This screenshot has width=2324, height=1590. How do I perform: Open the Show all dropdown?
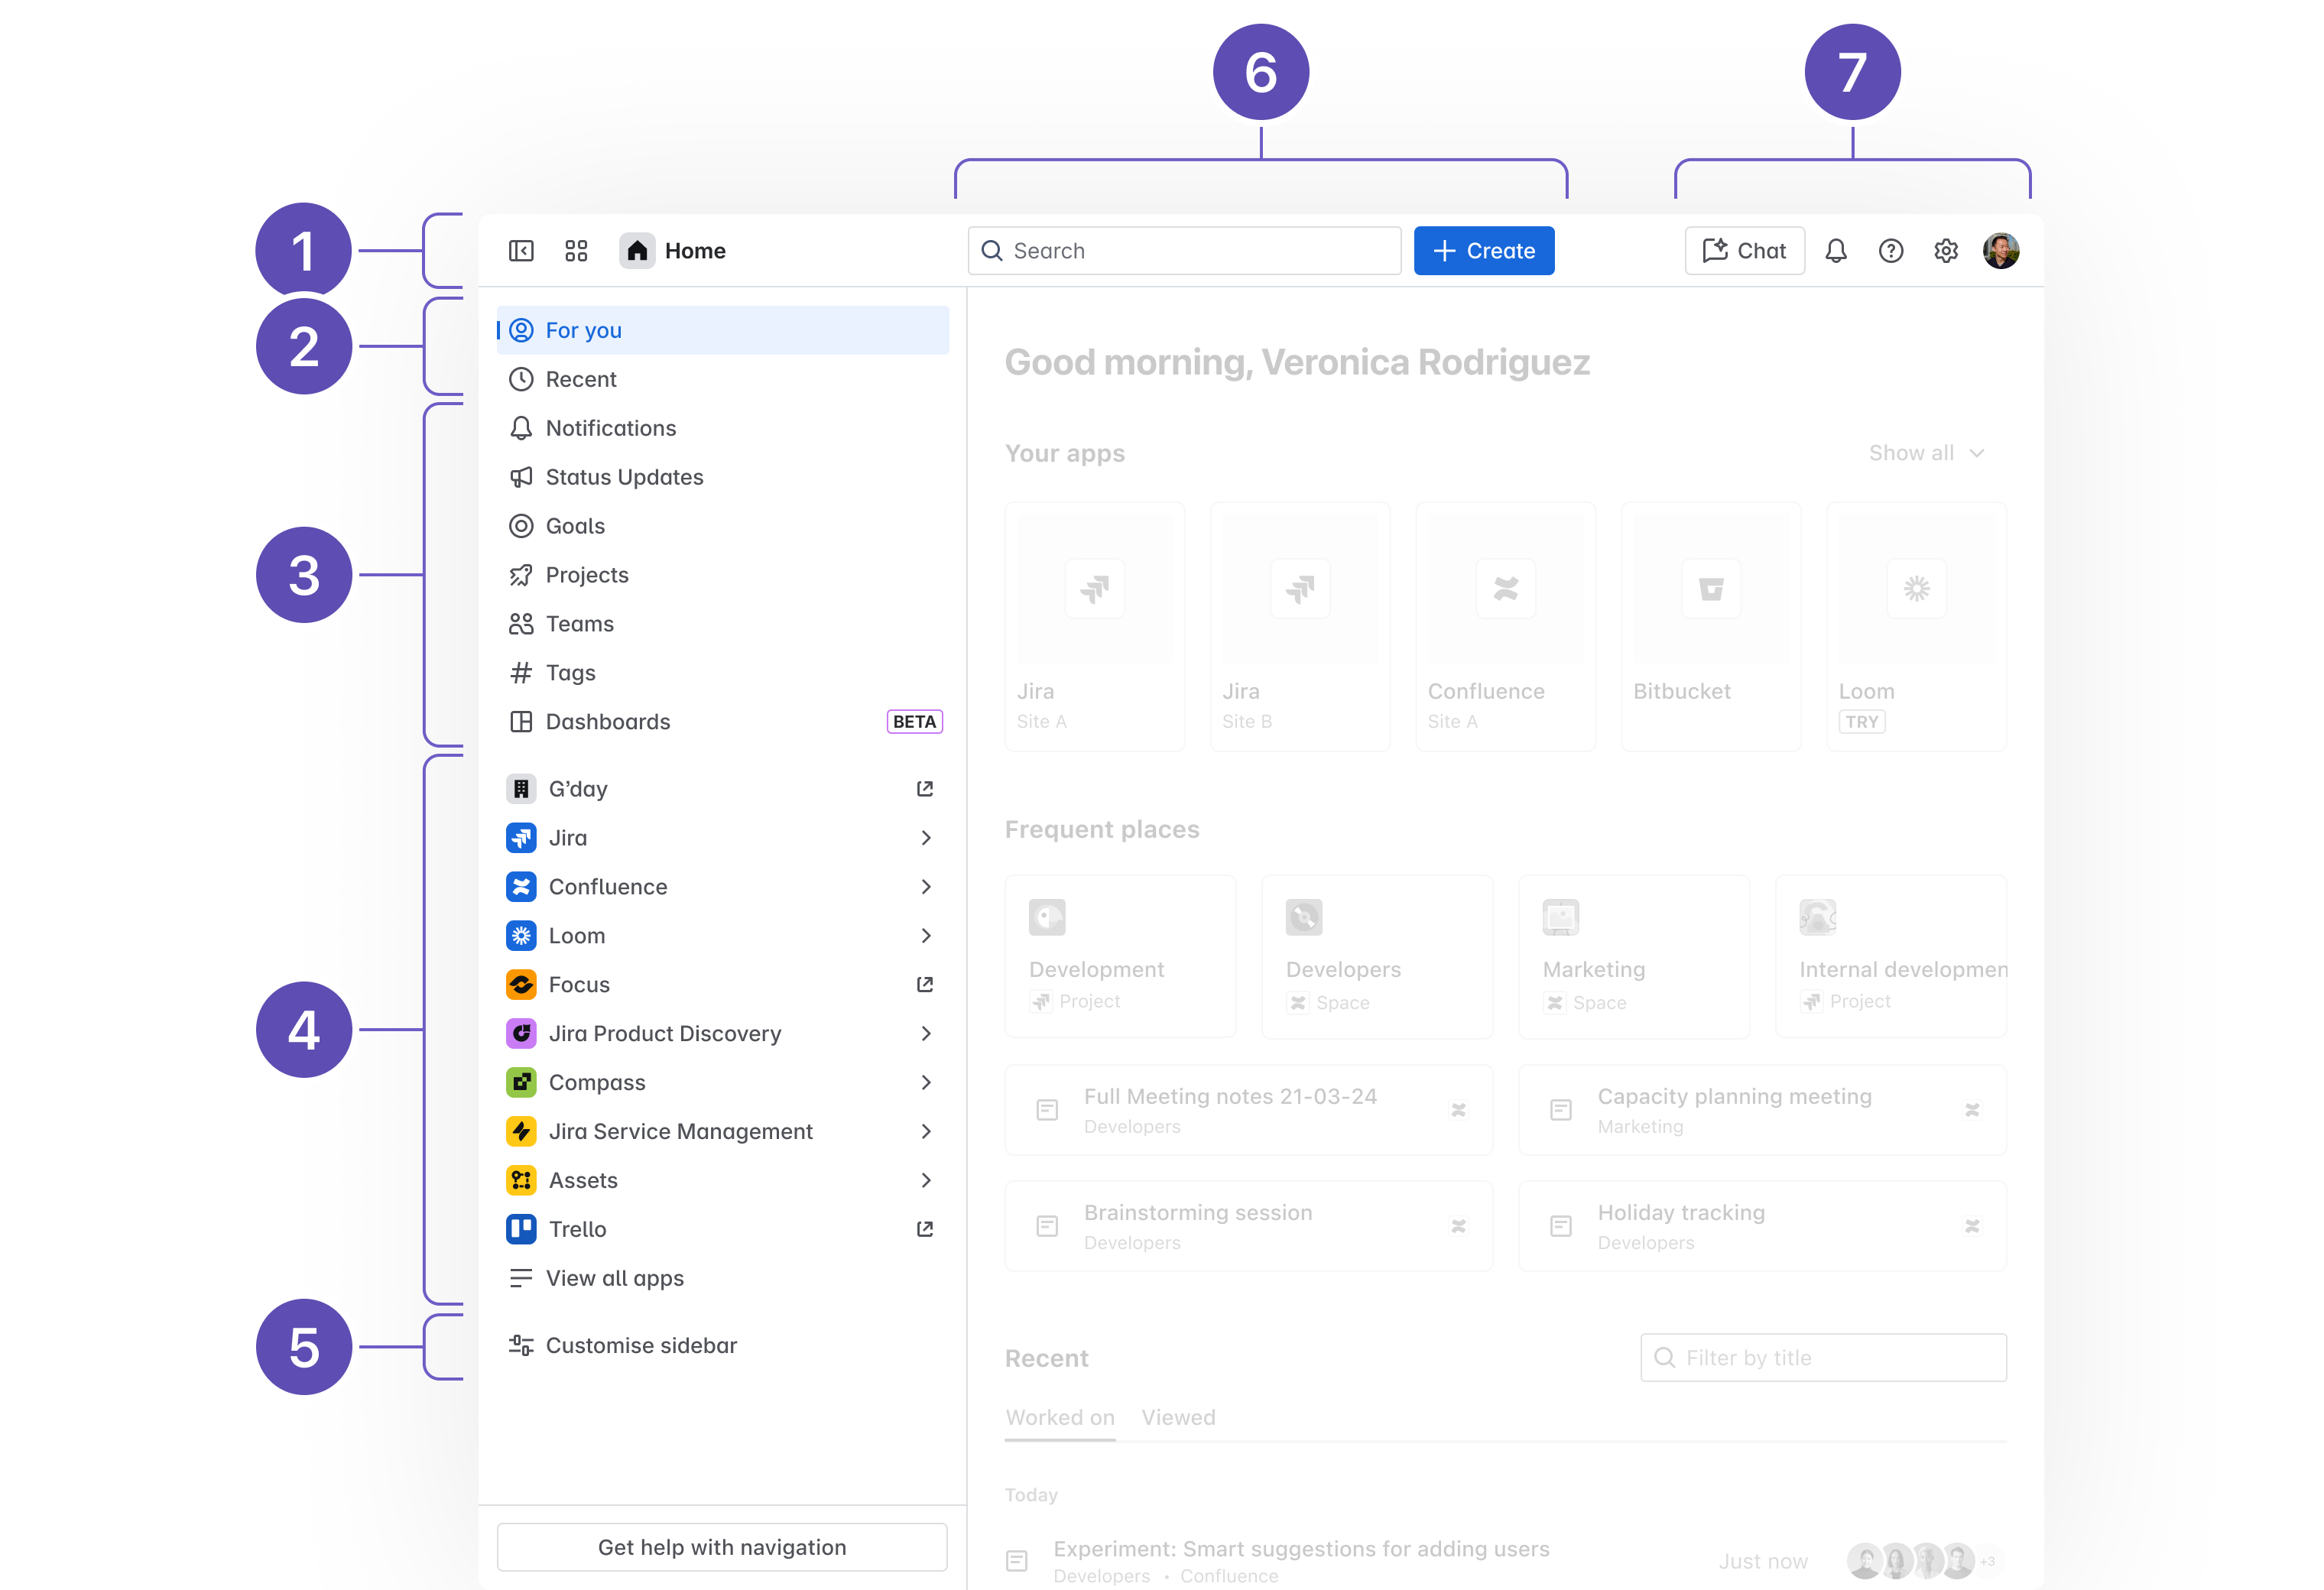coord(1926,453)
